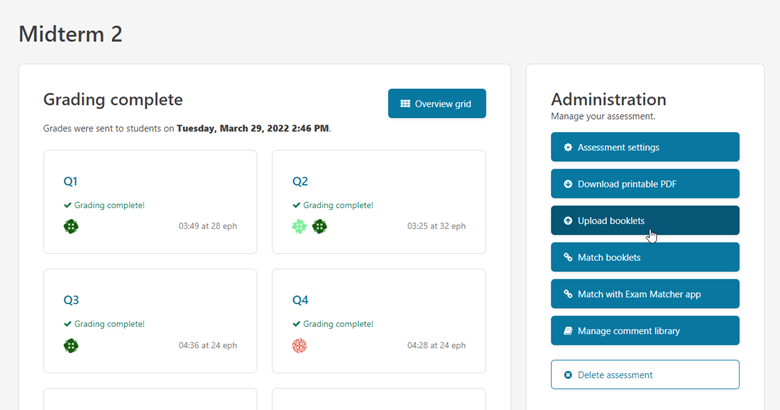This screenshot has height=410, width=780.
Task: Click the dark green grader avatar in Q2
Action: tap(318, 227)
